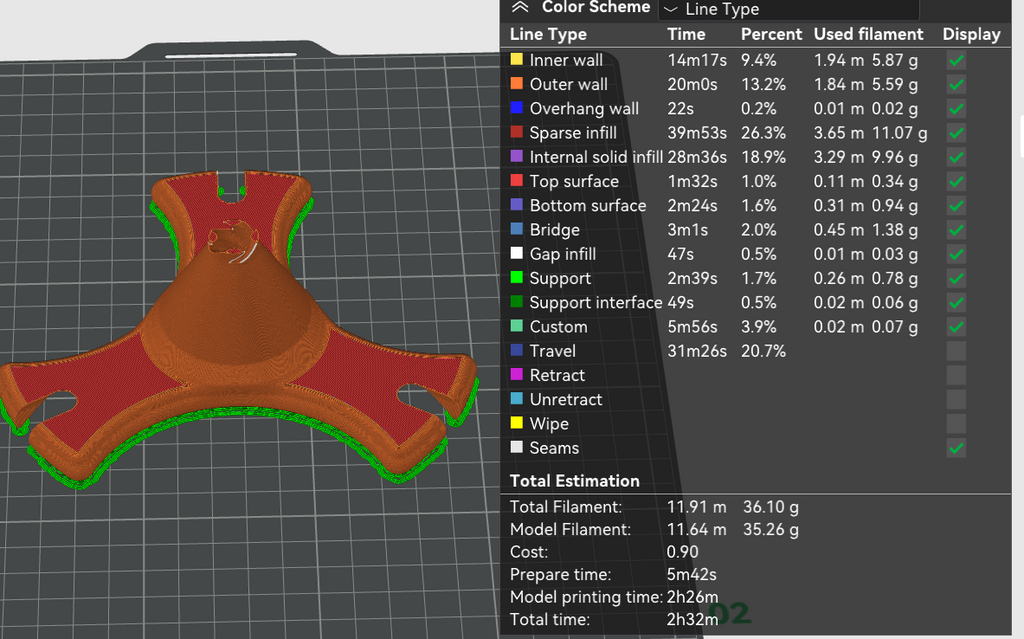Screen dimensions: 1024x639
Task: Click the Time column header
Action: pos(686,34)
